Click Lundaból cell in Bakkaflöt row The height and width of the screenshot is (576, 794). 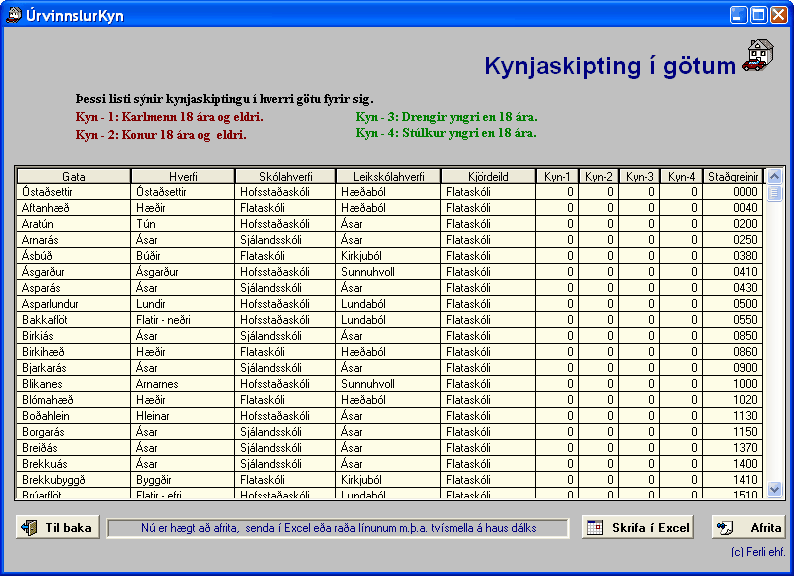pos(389,320)
